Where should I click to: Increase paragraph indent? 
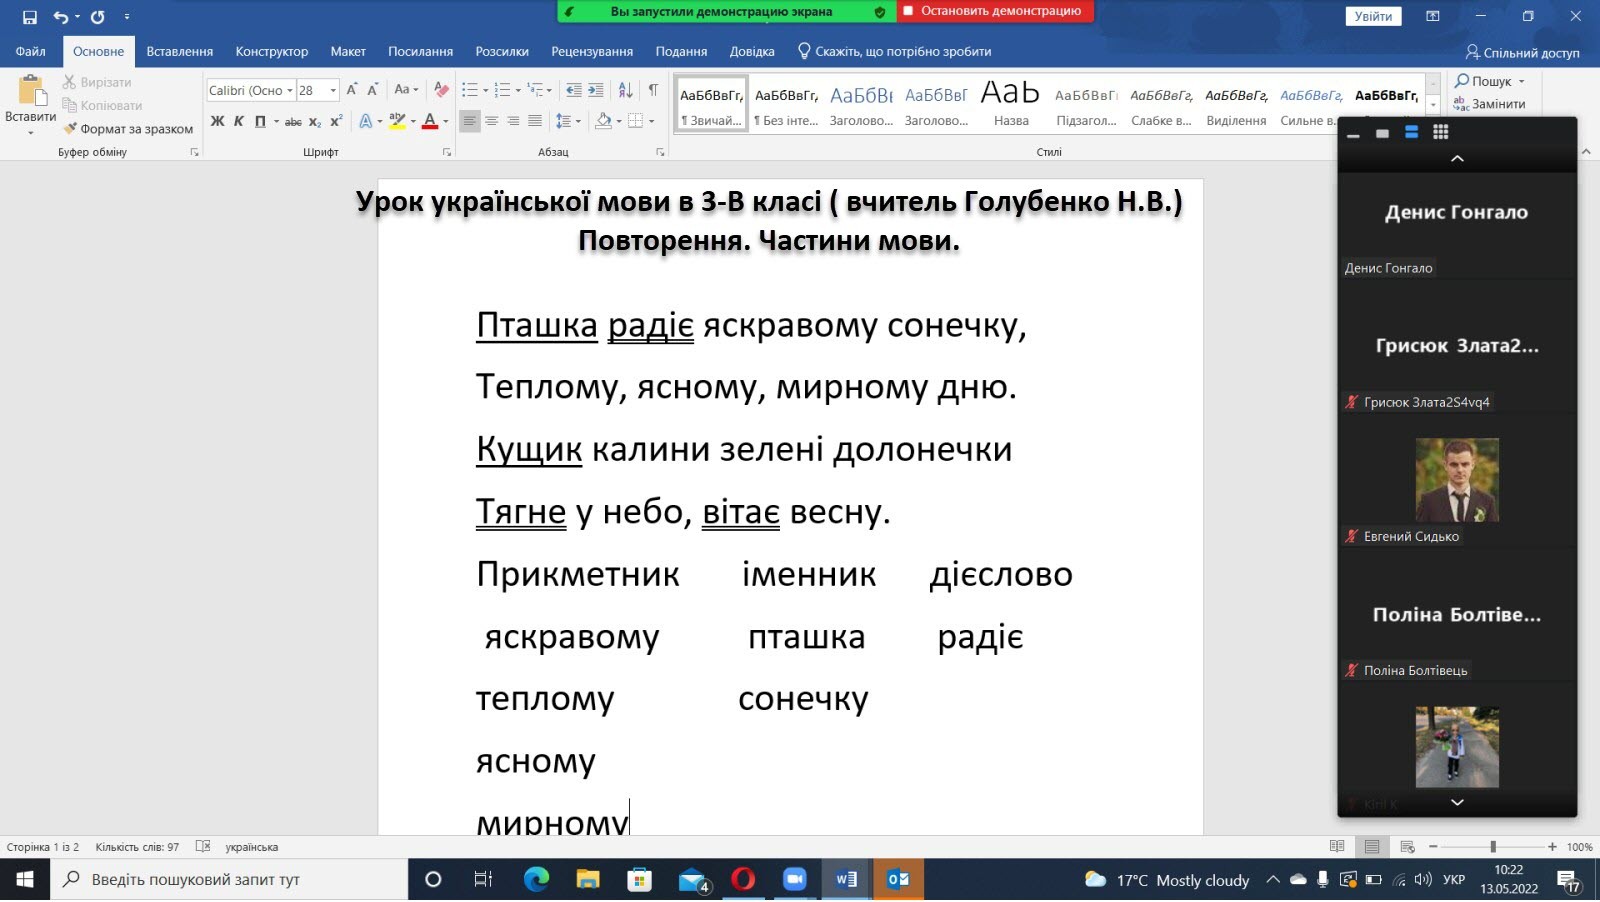(x=596, y=90)
